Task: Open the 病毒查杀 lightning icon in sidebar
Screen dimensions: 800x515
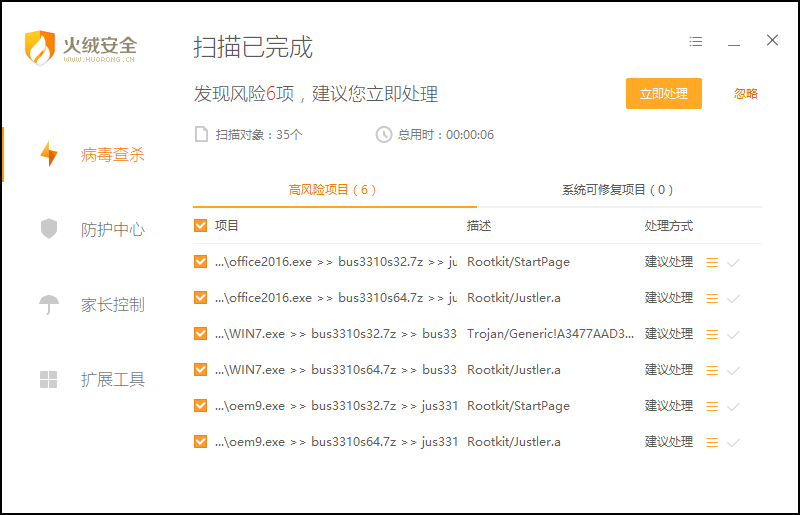Action: pyautogui.click(x=48, y=154)
